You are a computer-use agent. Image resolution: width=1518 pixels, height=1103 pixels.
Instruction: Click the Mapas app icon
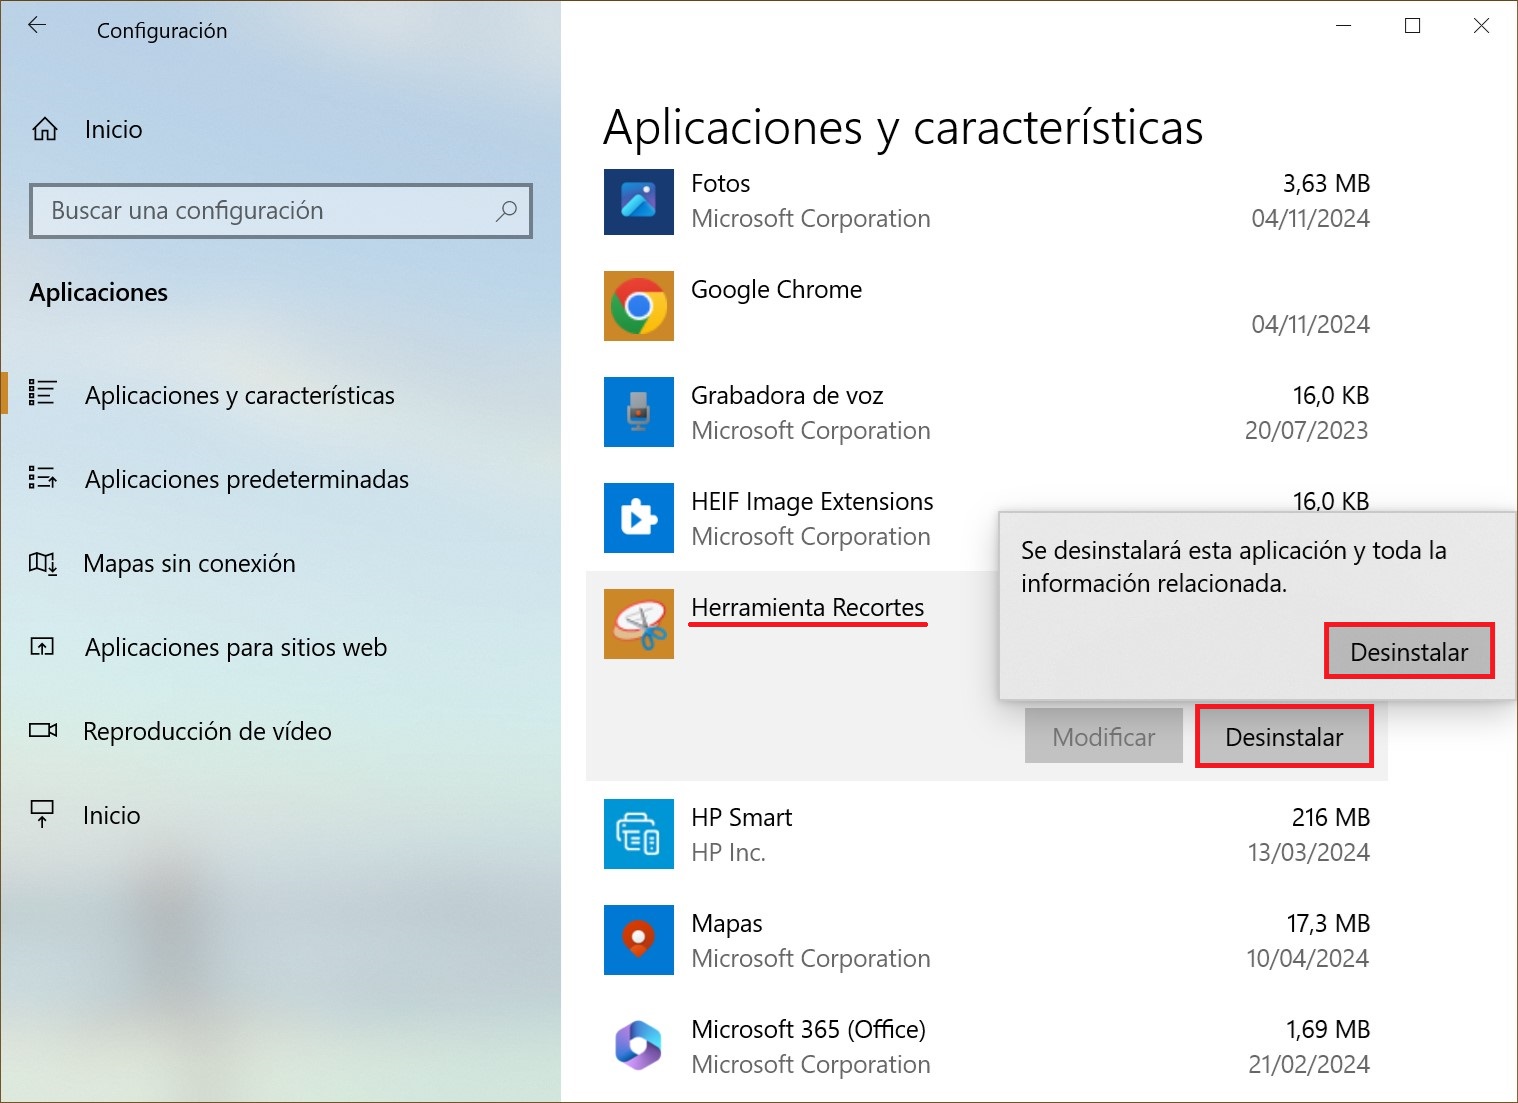tap(639, 940)
